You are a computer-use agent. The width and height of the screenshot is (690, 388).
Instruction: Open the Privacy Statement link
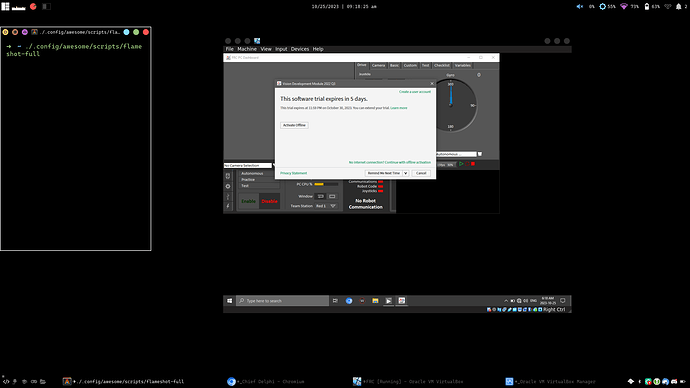294,173
